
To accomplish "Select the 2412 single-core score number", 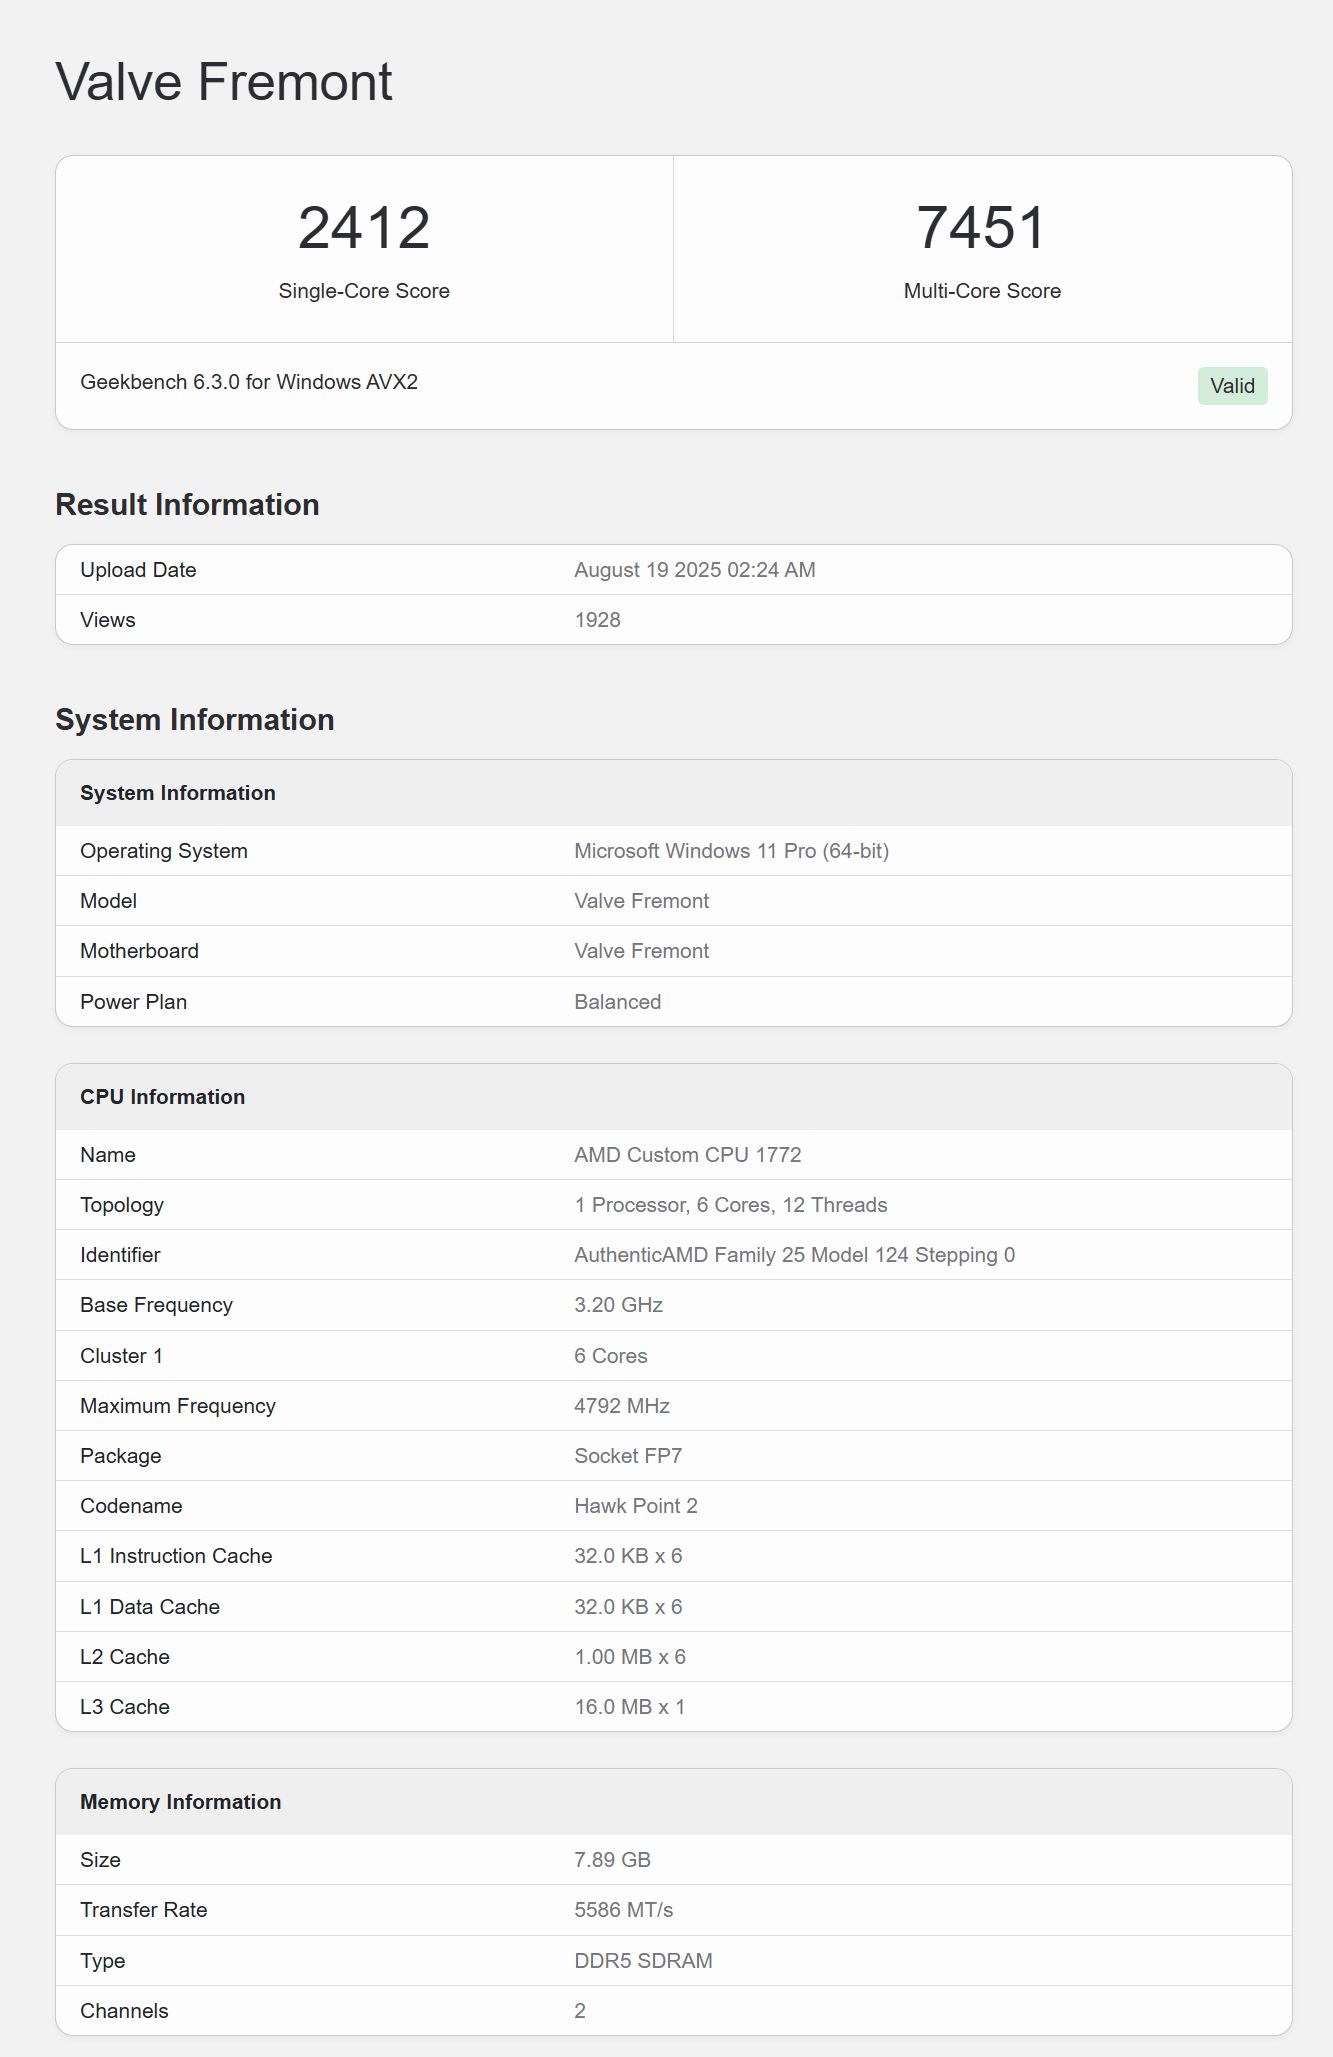I will (x=364, y=228).
